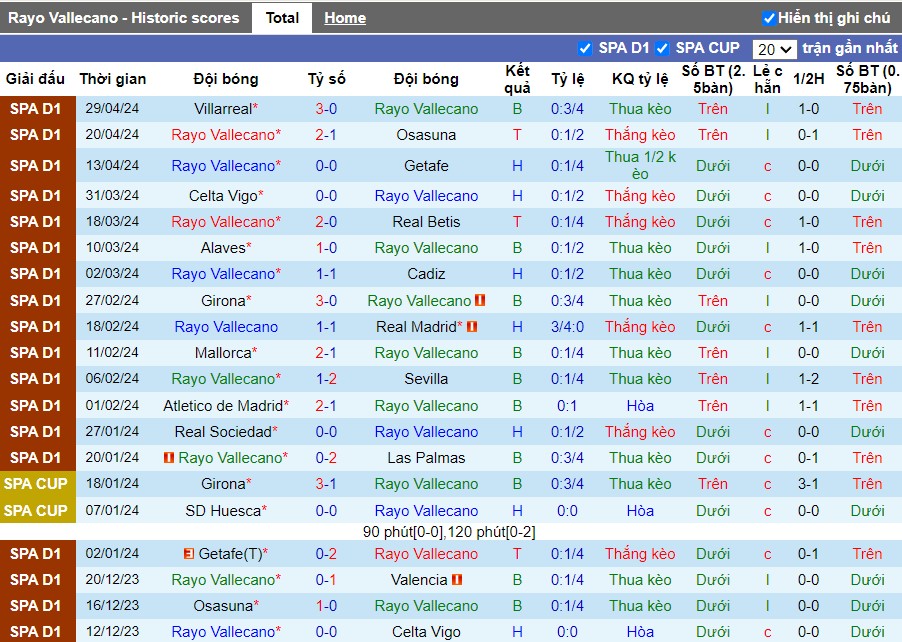Screen dimensions: 902x642
Task: Open Getafe team link on 13/04/24
Action: point(426,166)
